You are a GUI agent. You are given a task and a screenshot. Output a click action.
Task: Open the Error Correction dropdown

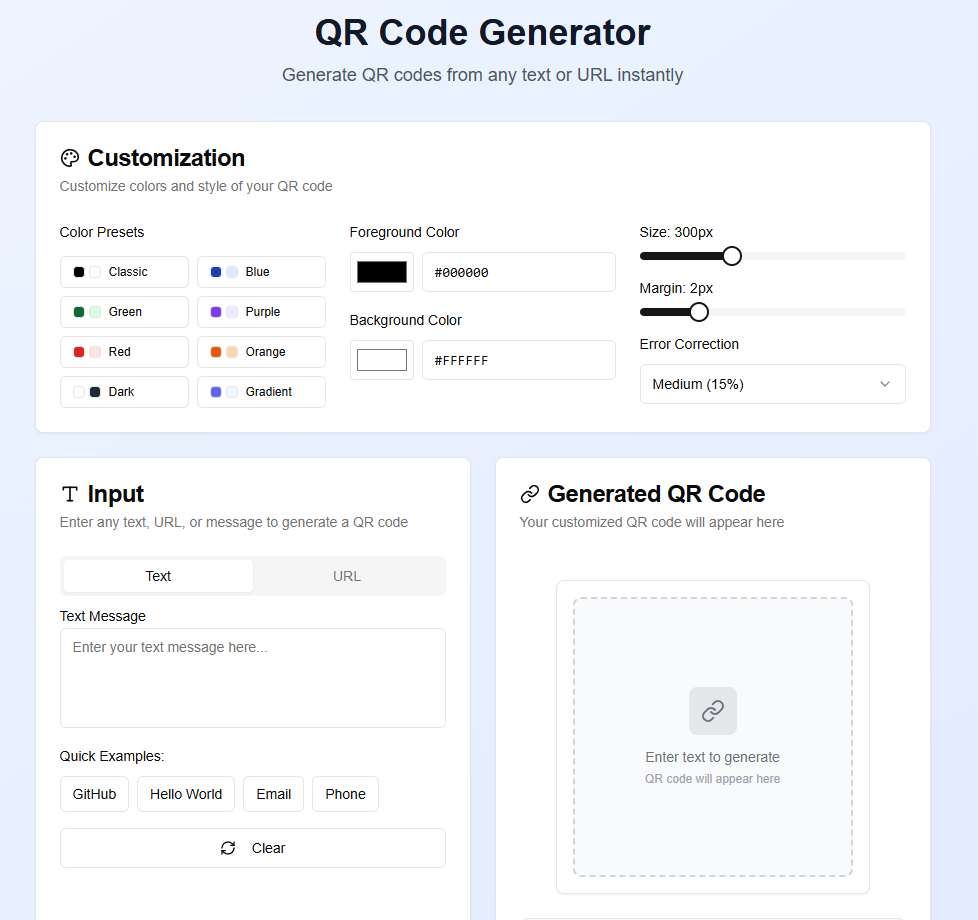click(x=772, y=384)
